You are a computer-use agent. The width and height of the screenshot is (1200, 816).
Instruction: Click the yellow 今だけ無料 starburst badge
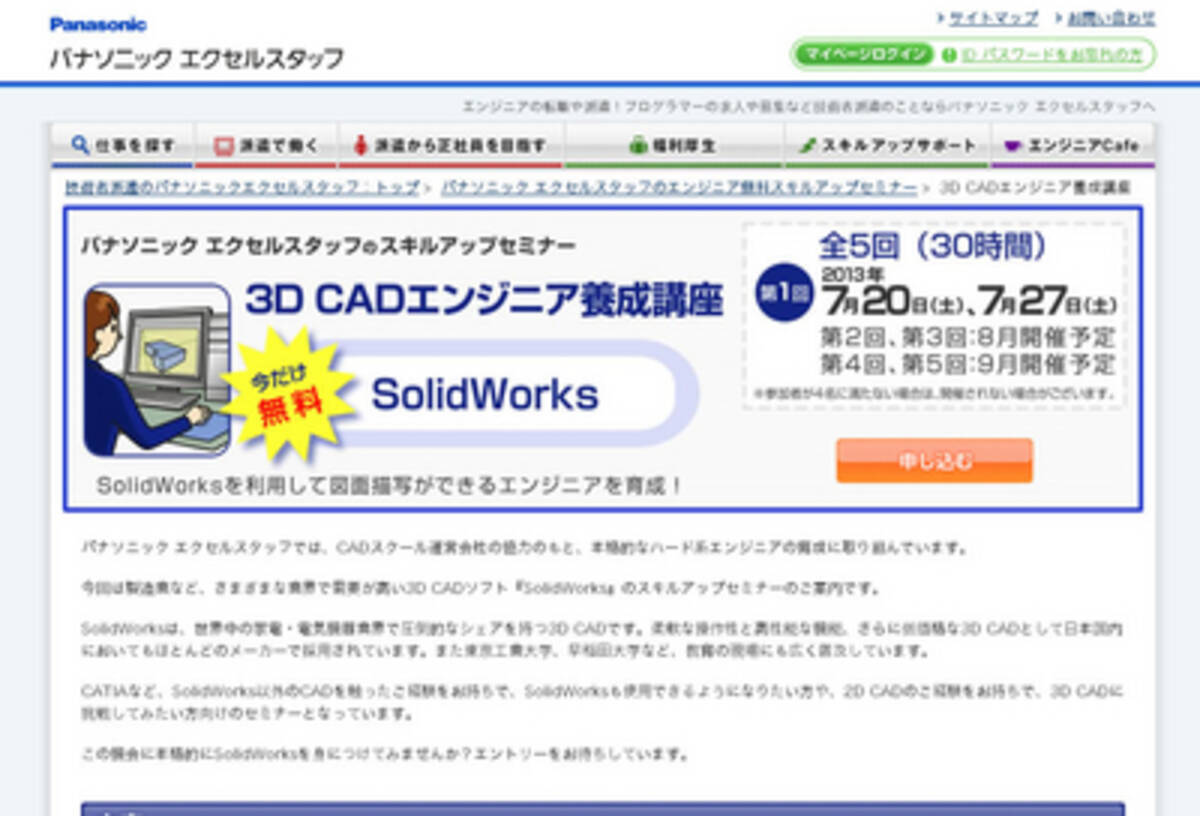[x=287, y=393]
